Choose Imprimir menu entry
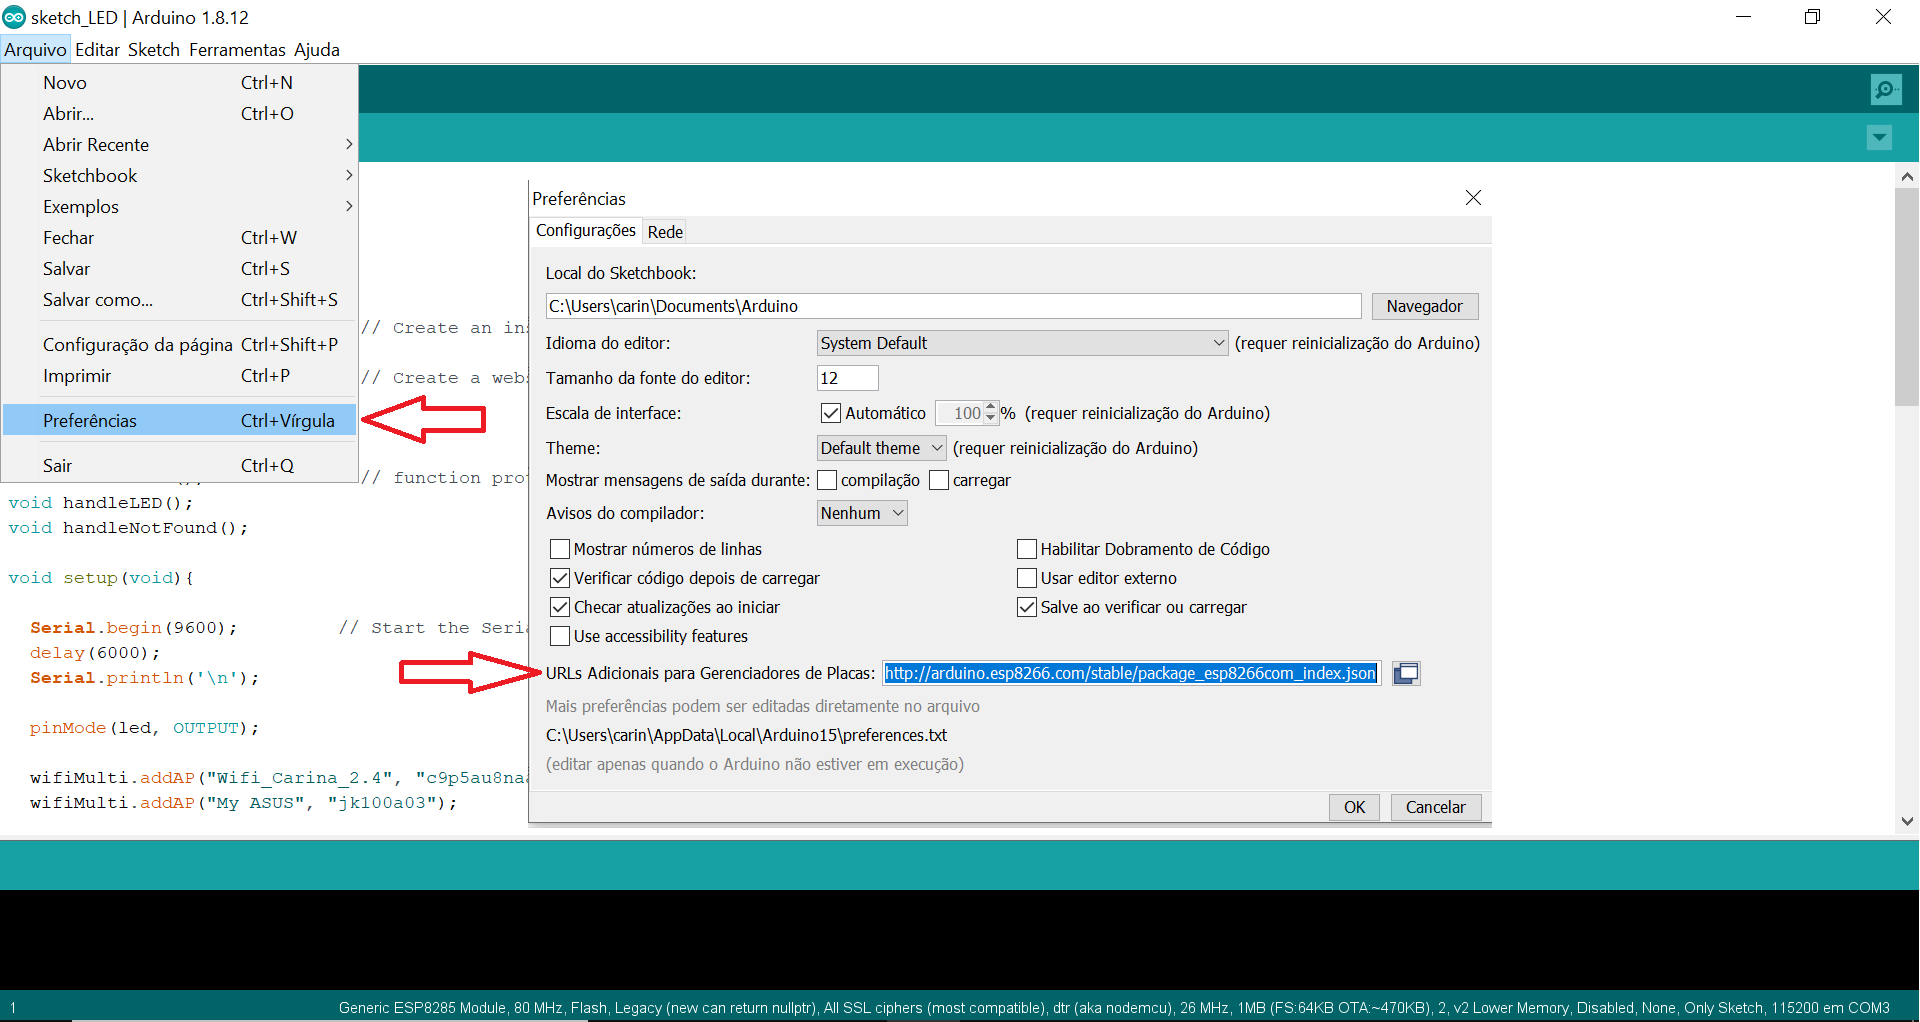This screenshot has width=1920, height=1022. click(180, 376)
